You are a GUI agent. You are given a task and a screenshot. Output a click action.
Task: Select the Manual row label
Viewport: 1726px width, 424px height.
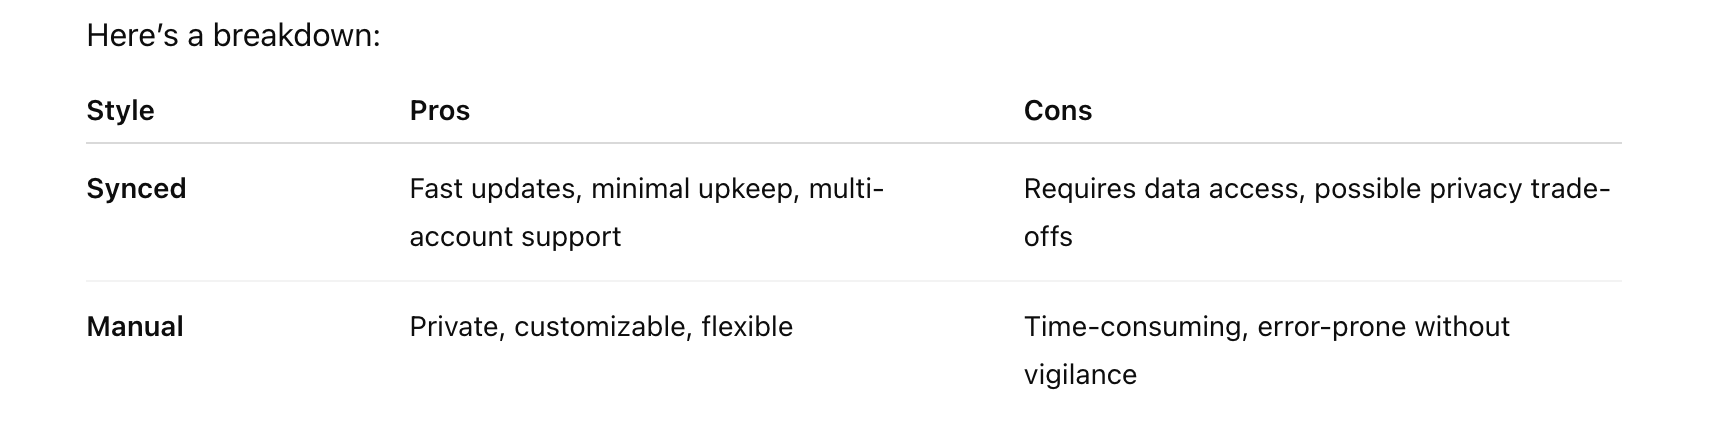coord(134,327)
